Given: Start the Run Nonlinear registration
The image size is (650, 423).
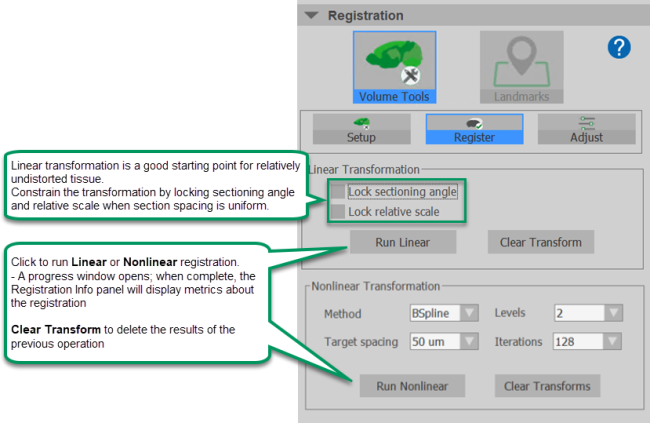Looking at the screenshot, I should pyautogui.click(x=412, y=386).
